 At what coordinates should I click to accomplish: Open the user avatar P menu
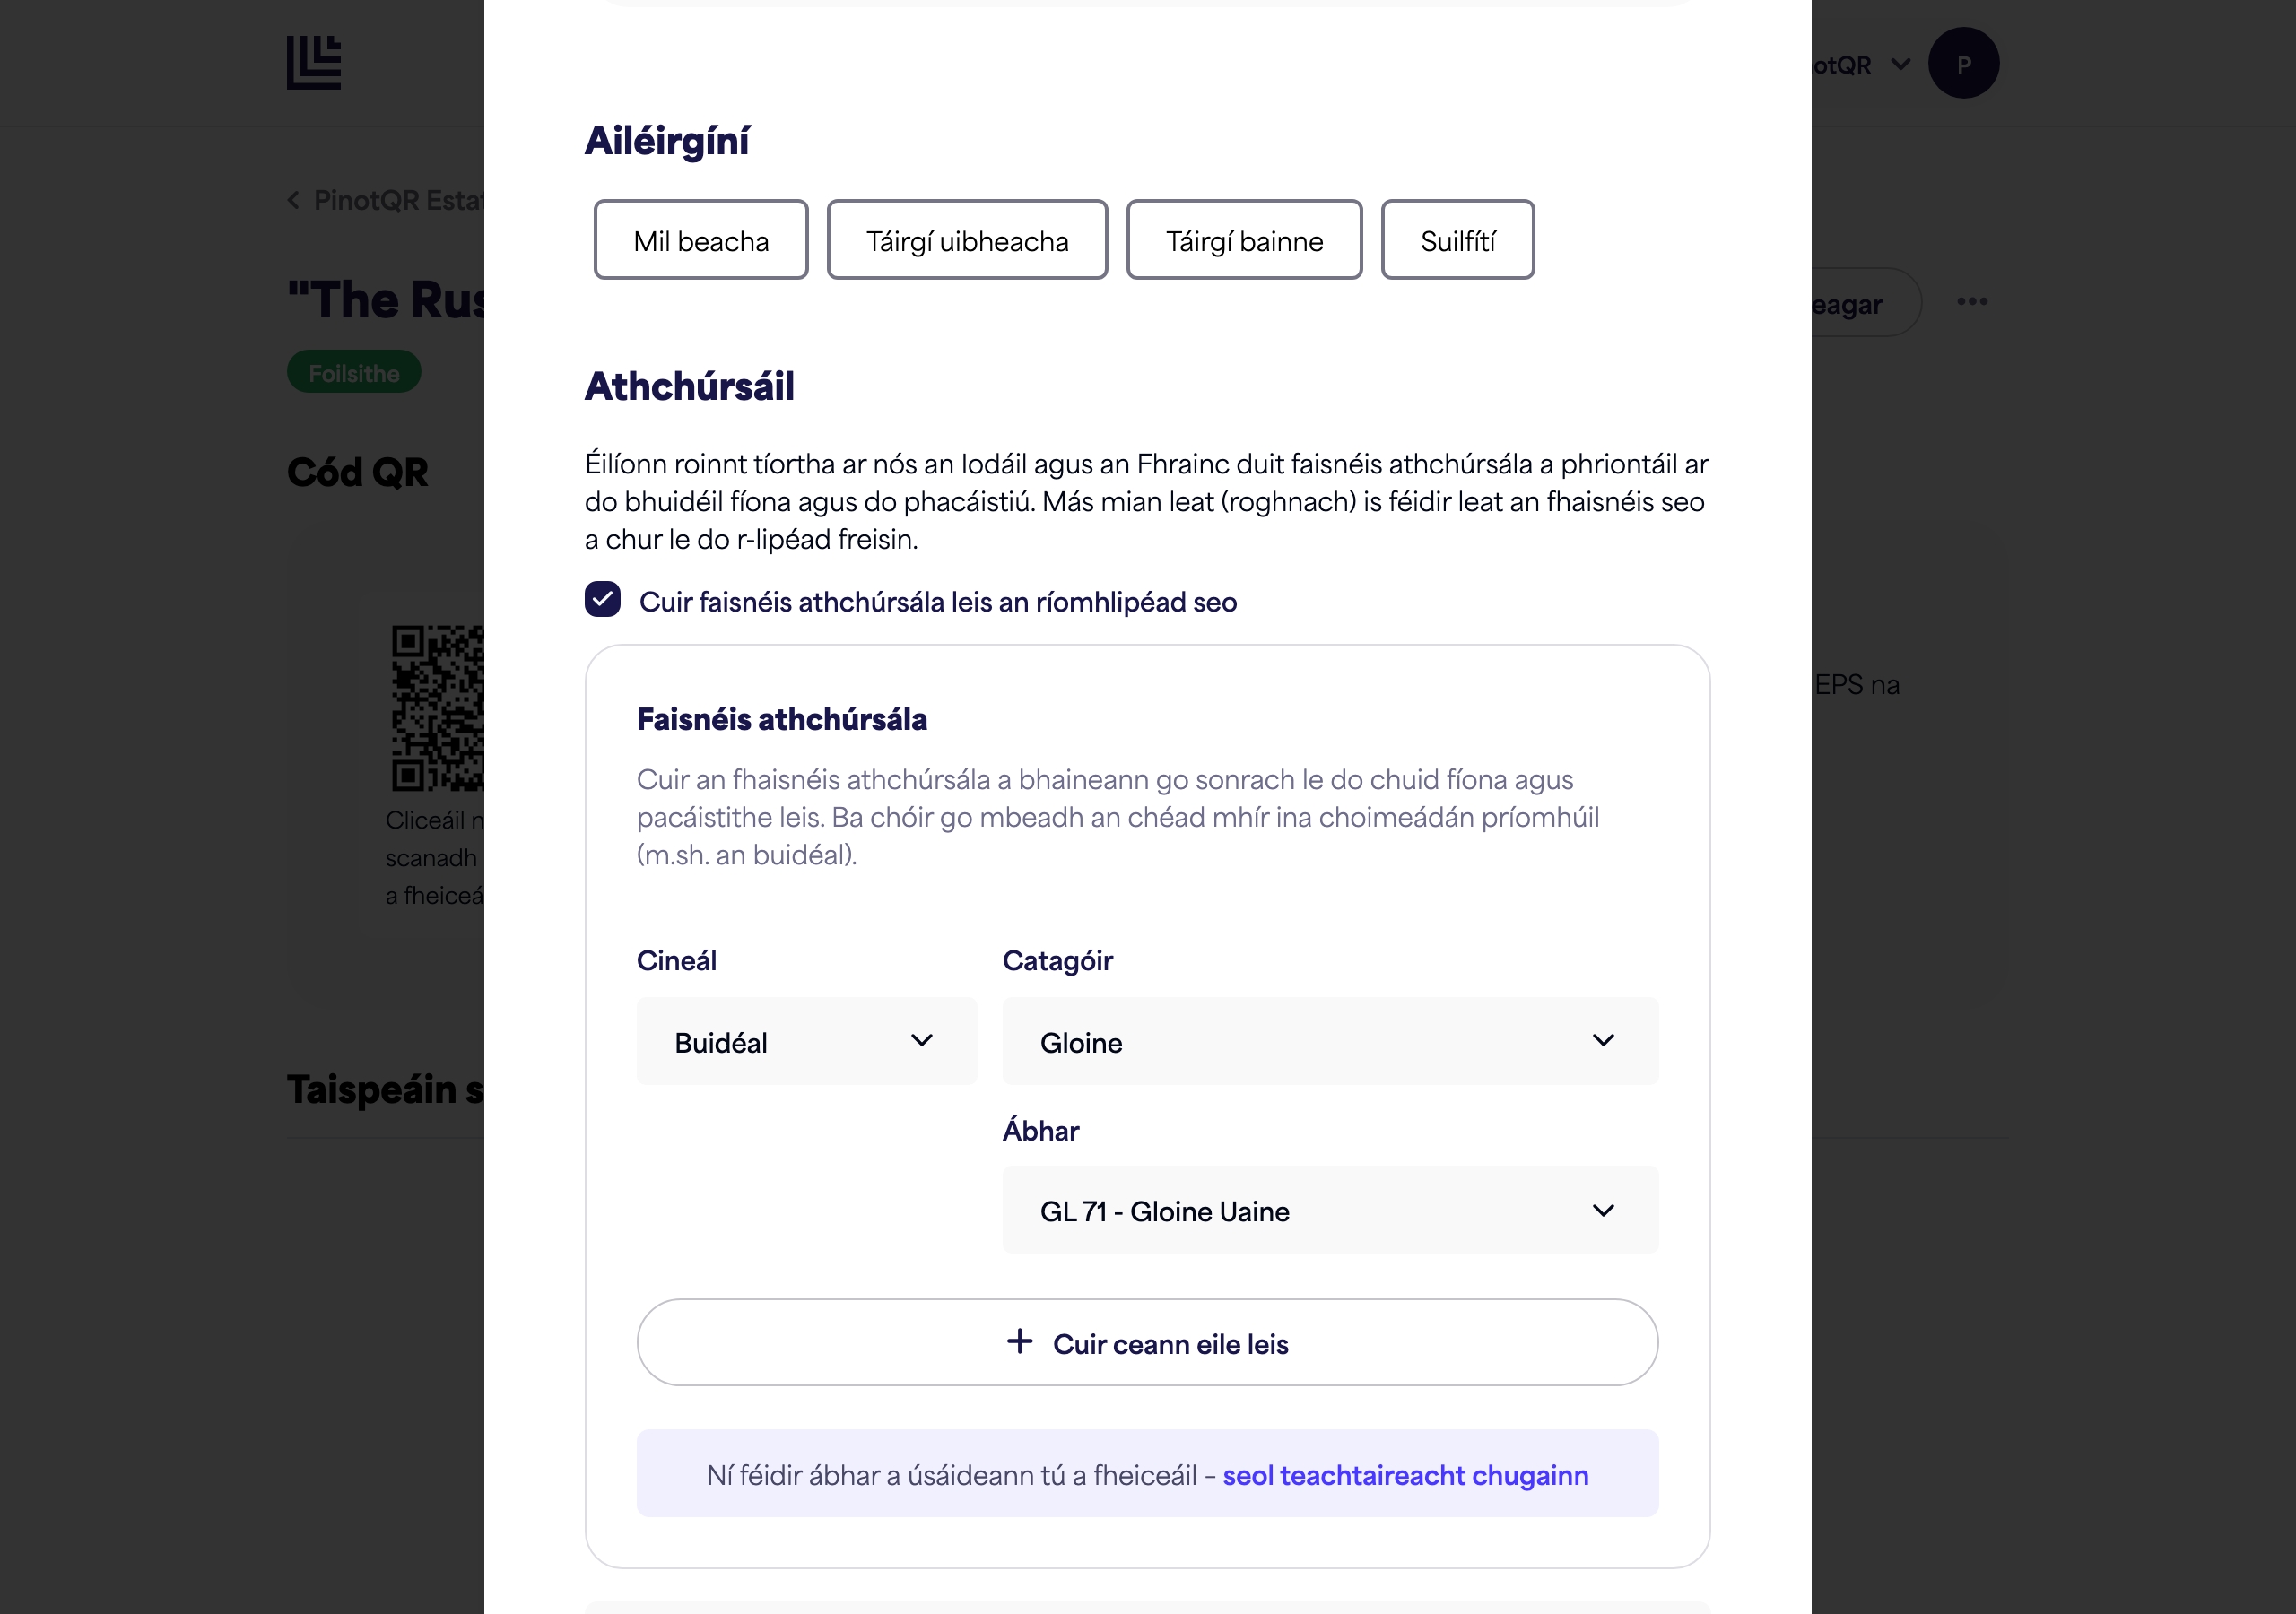1963,63
